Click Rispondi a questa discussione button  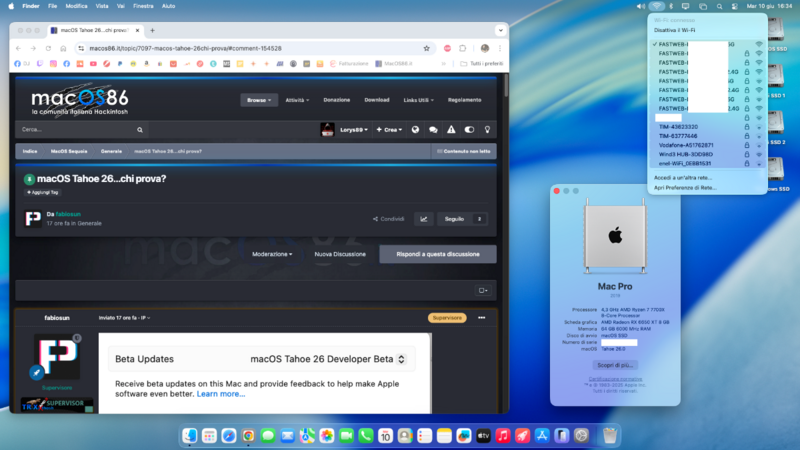tap(438, 254)
